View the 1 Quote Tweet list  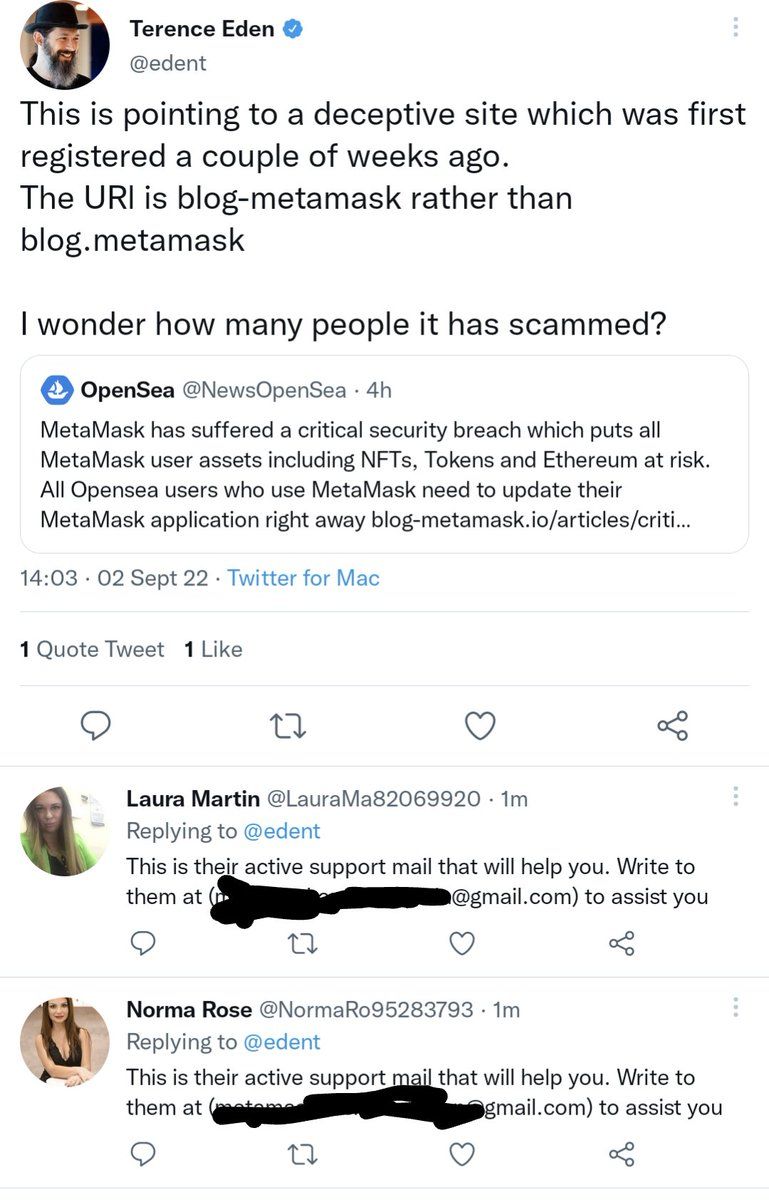[x=92, y=649]
